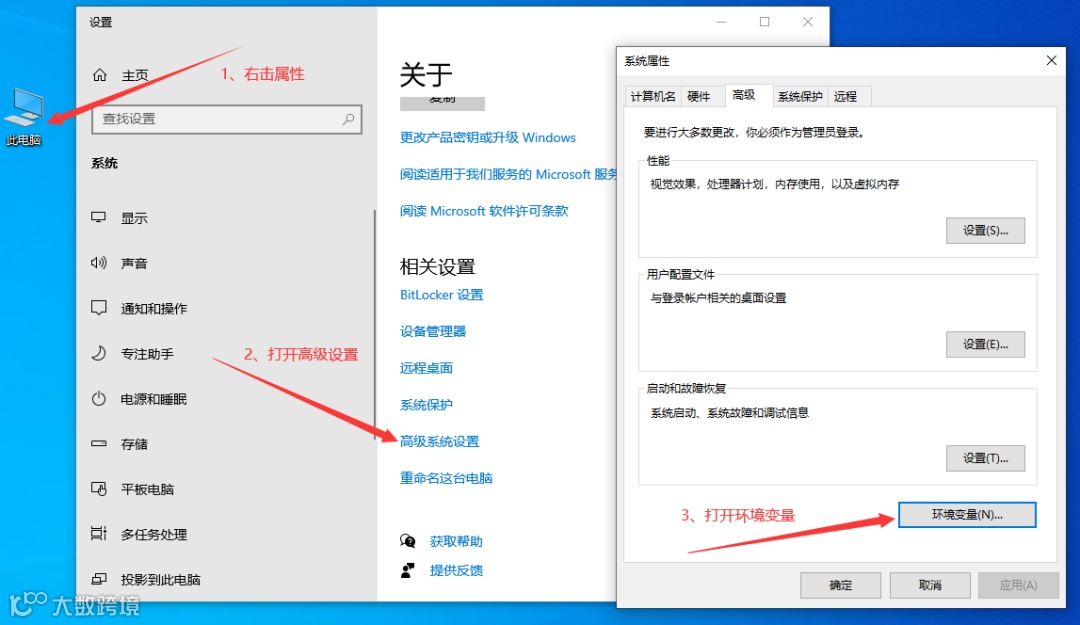Select the 通知和操作 icon in sidebar
Screen dimensions: 1080x625
coord(98,308)
